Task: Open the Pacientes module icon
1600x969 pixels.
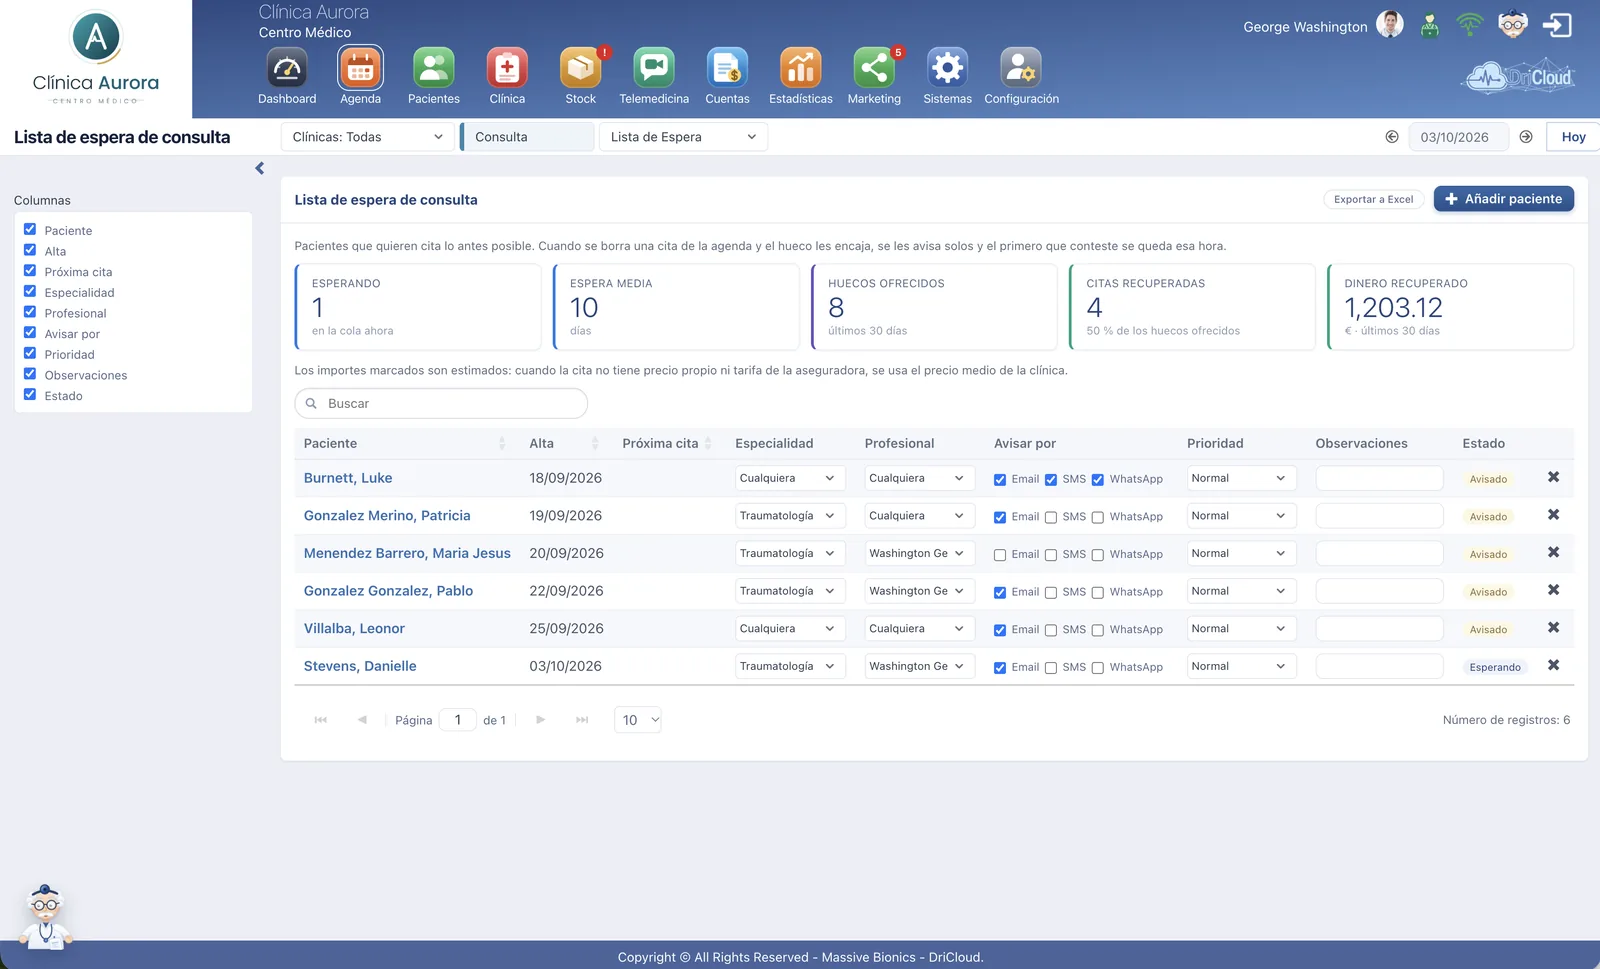Action: [x=434, y=68]
